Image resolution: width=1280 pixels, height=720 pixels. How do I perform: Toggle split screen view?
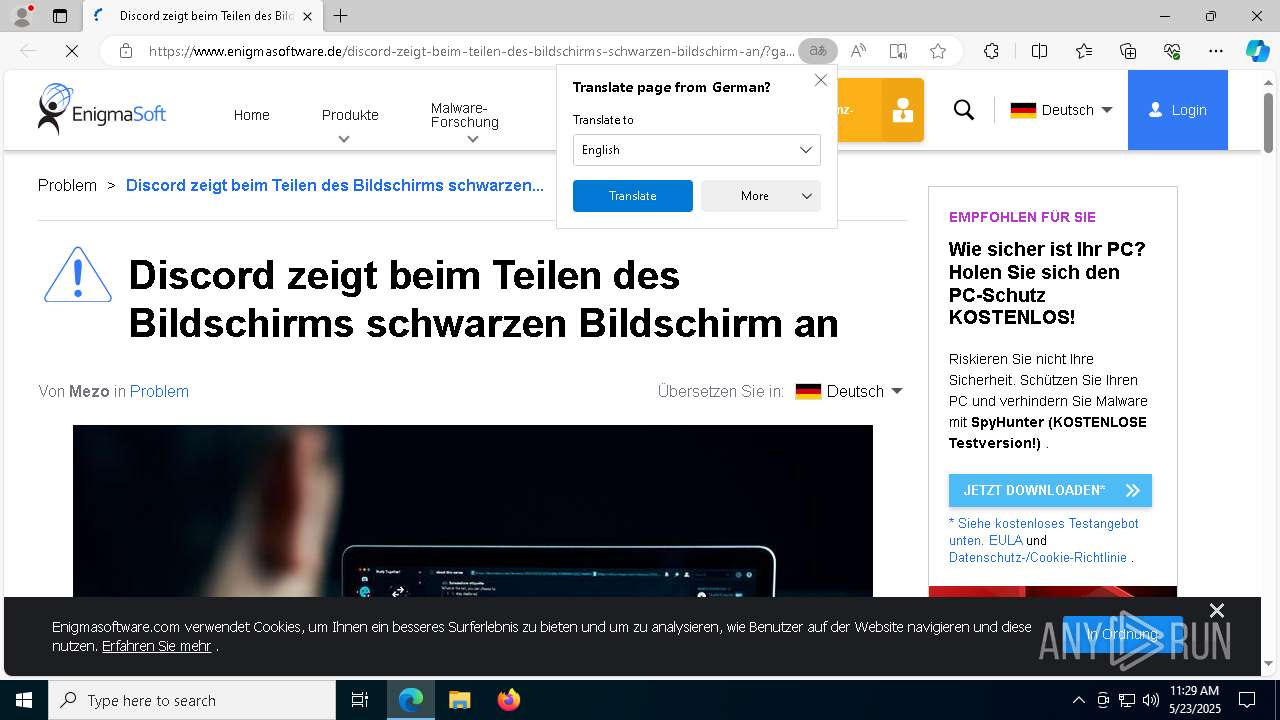pos(1039,51)
